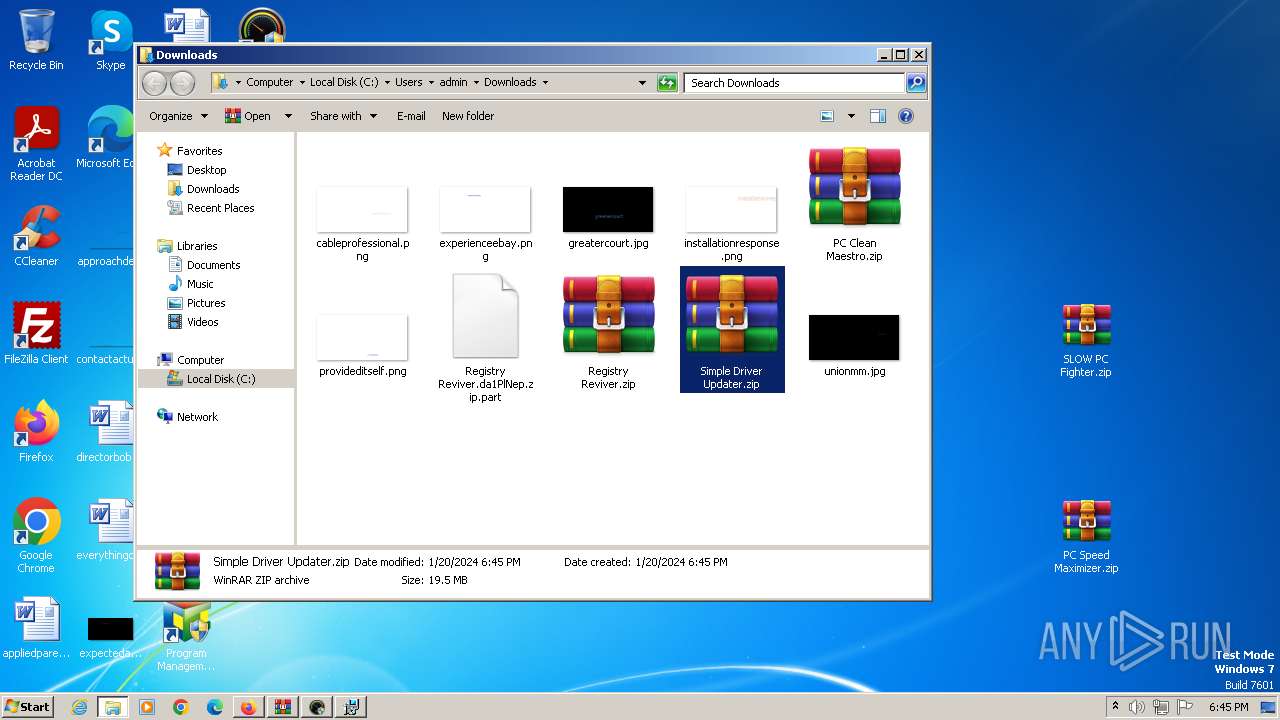
Task: Expand the Open button dropdown arrow
Action: (x=288, y=116)
